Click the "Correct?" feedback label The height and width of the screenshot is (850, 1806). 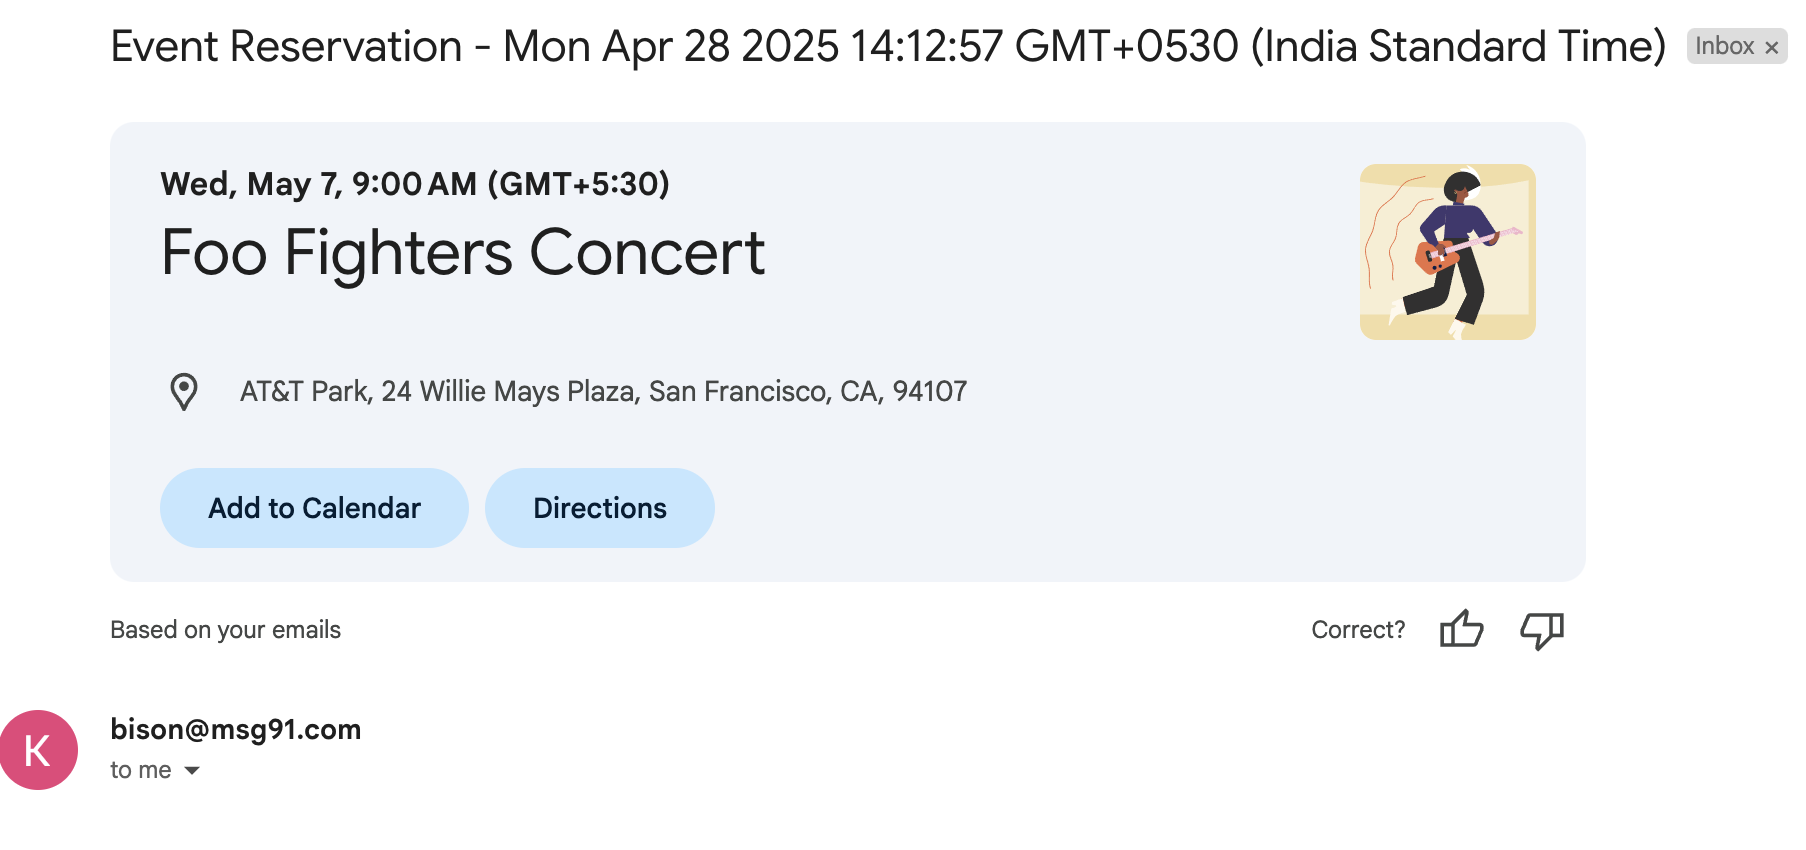pyautogui.click(x=1357, y=630)
